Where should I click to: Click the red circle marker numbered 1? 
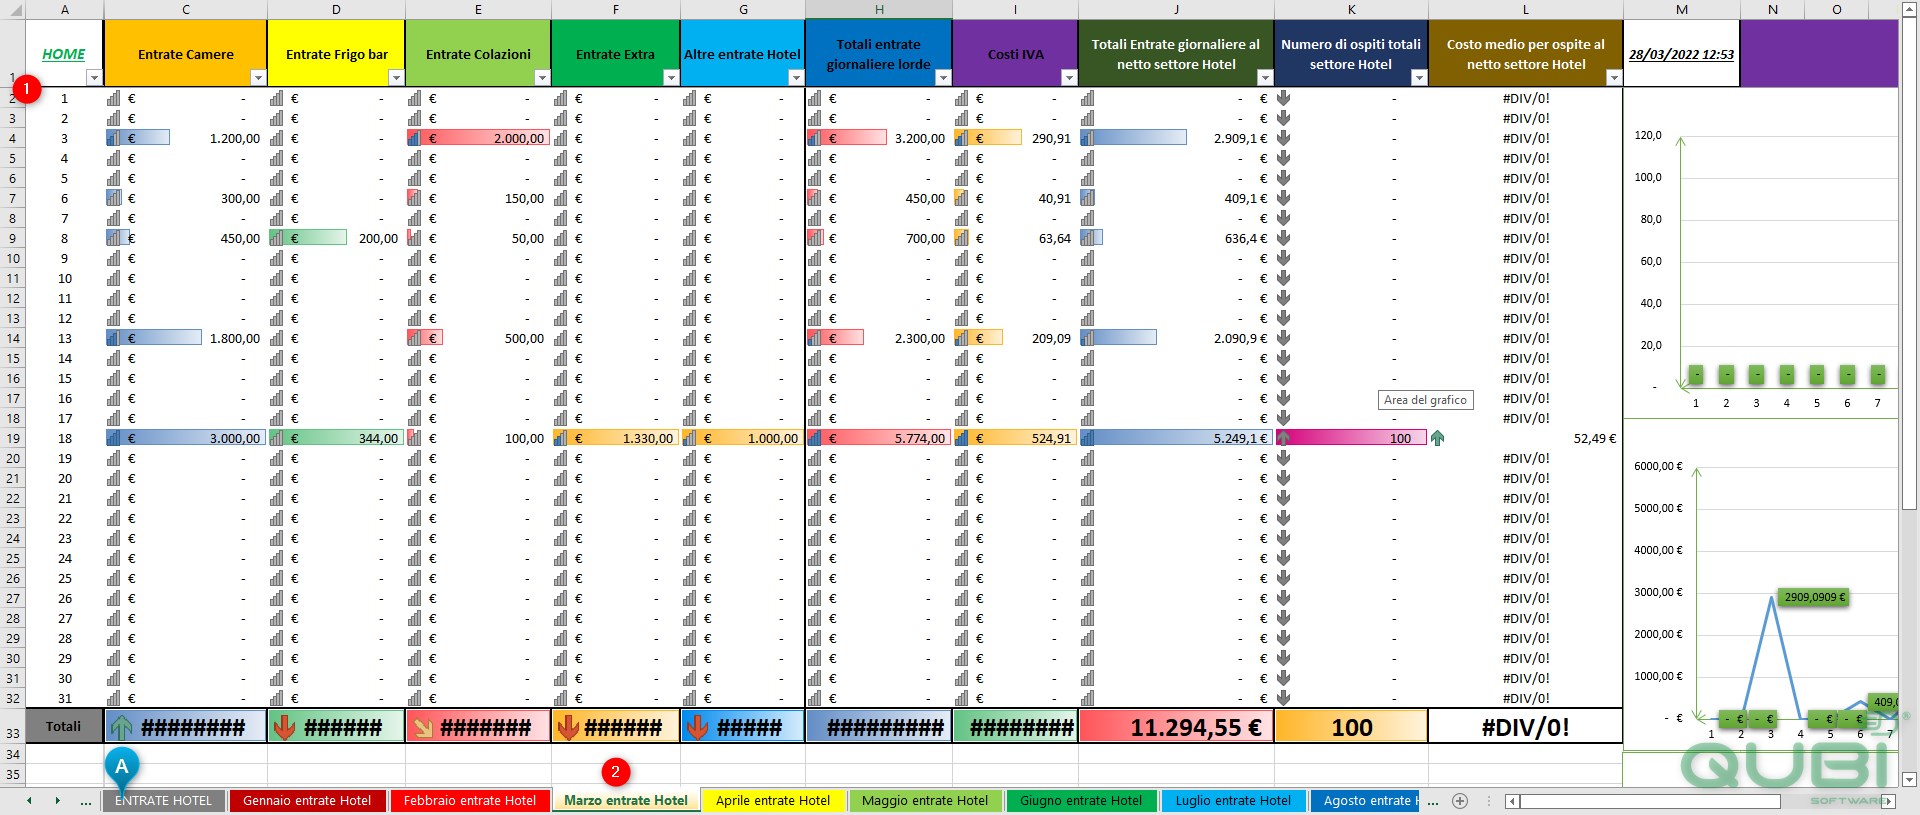click(26, 89)
